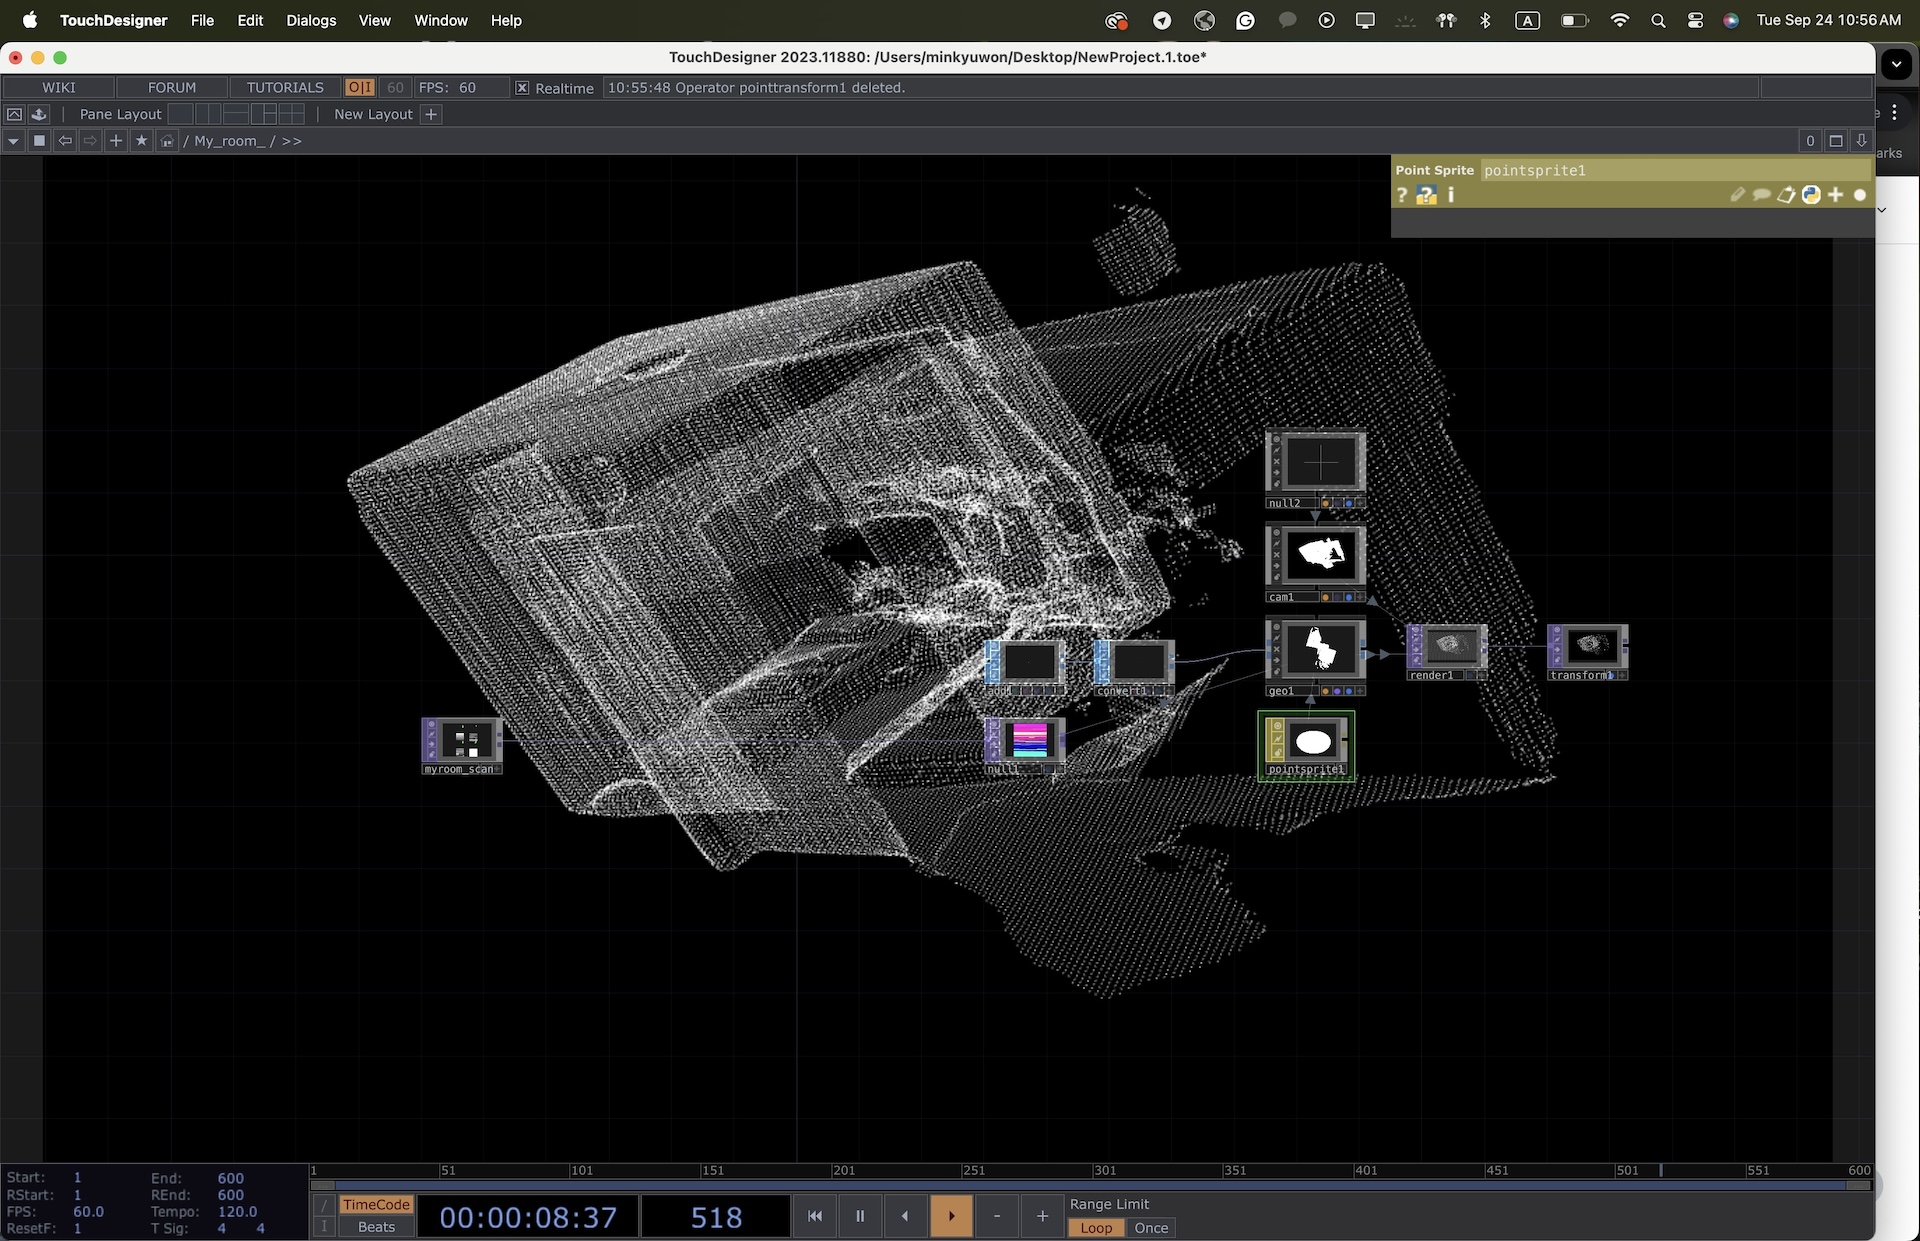Toggle the Realtime checkbox

coord(522,88)
